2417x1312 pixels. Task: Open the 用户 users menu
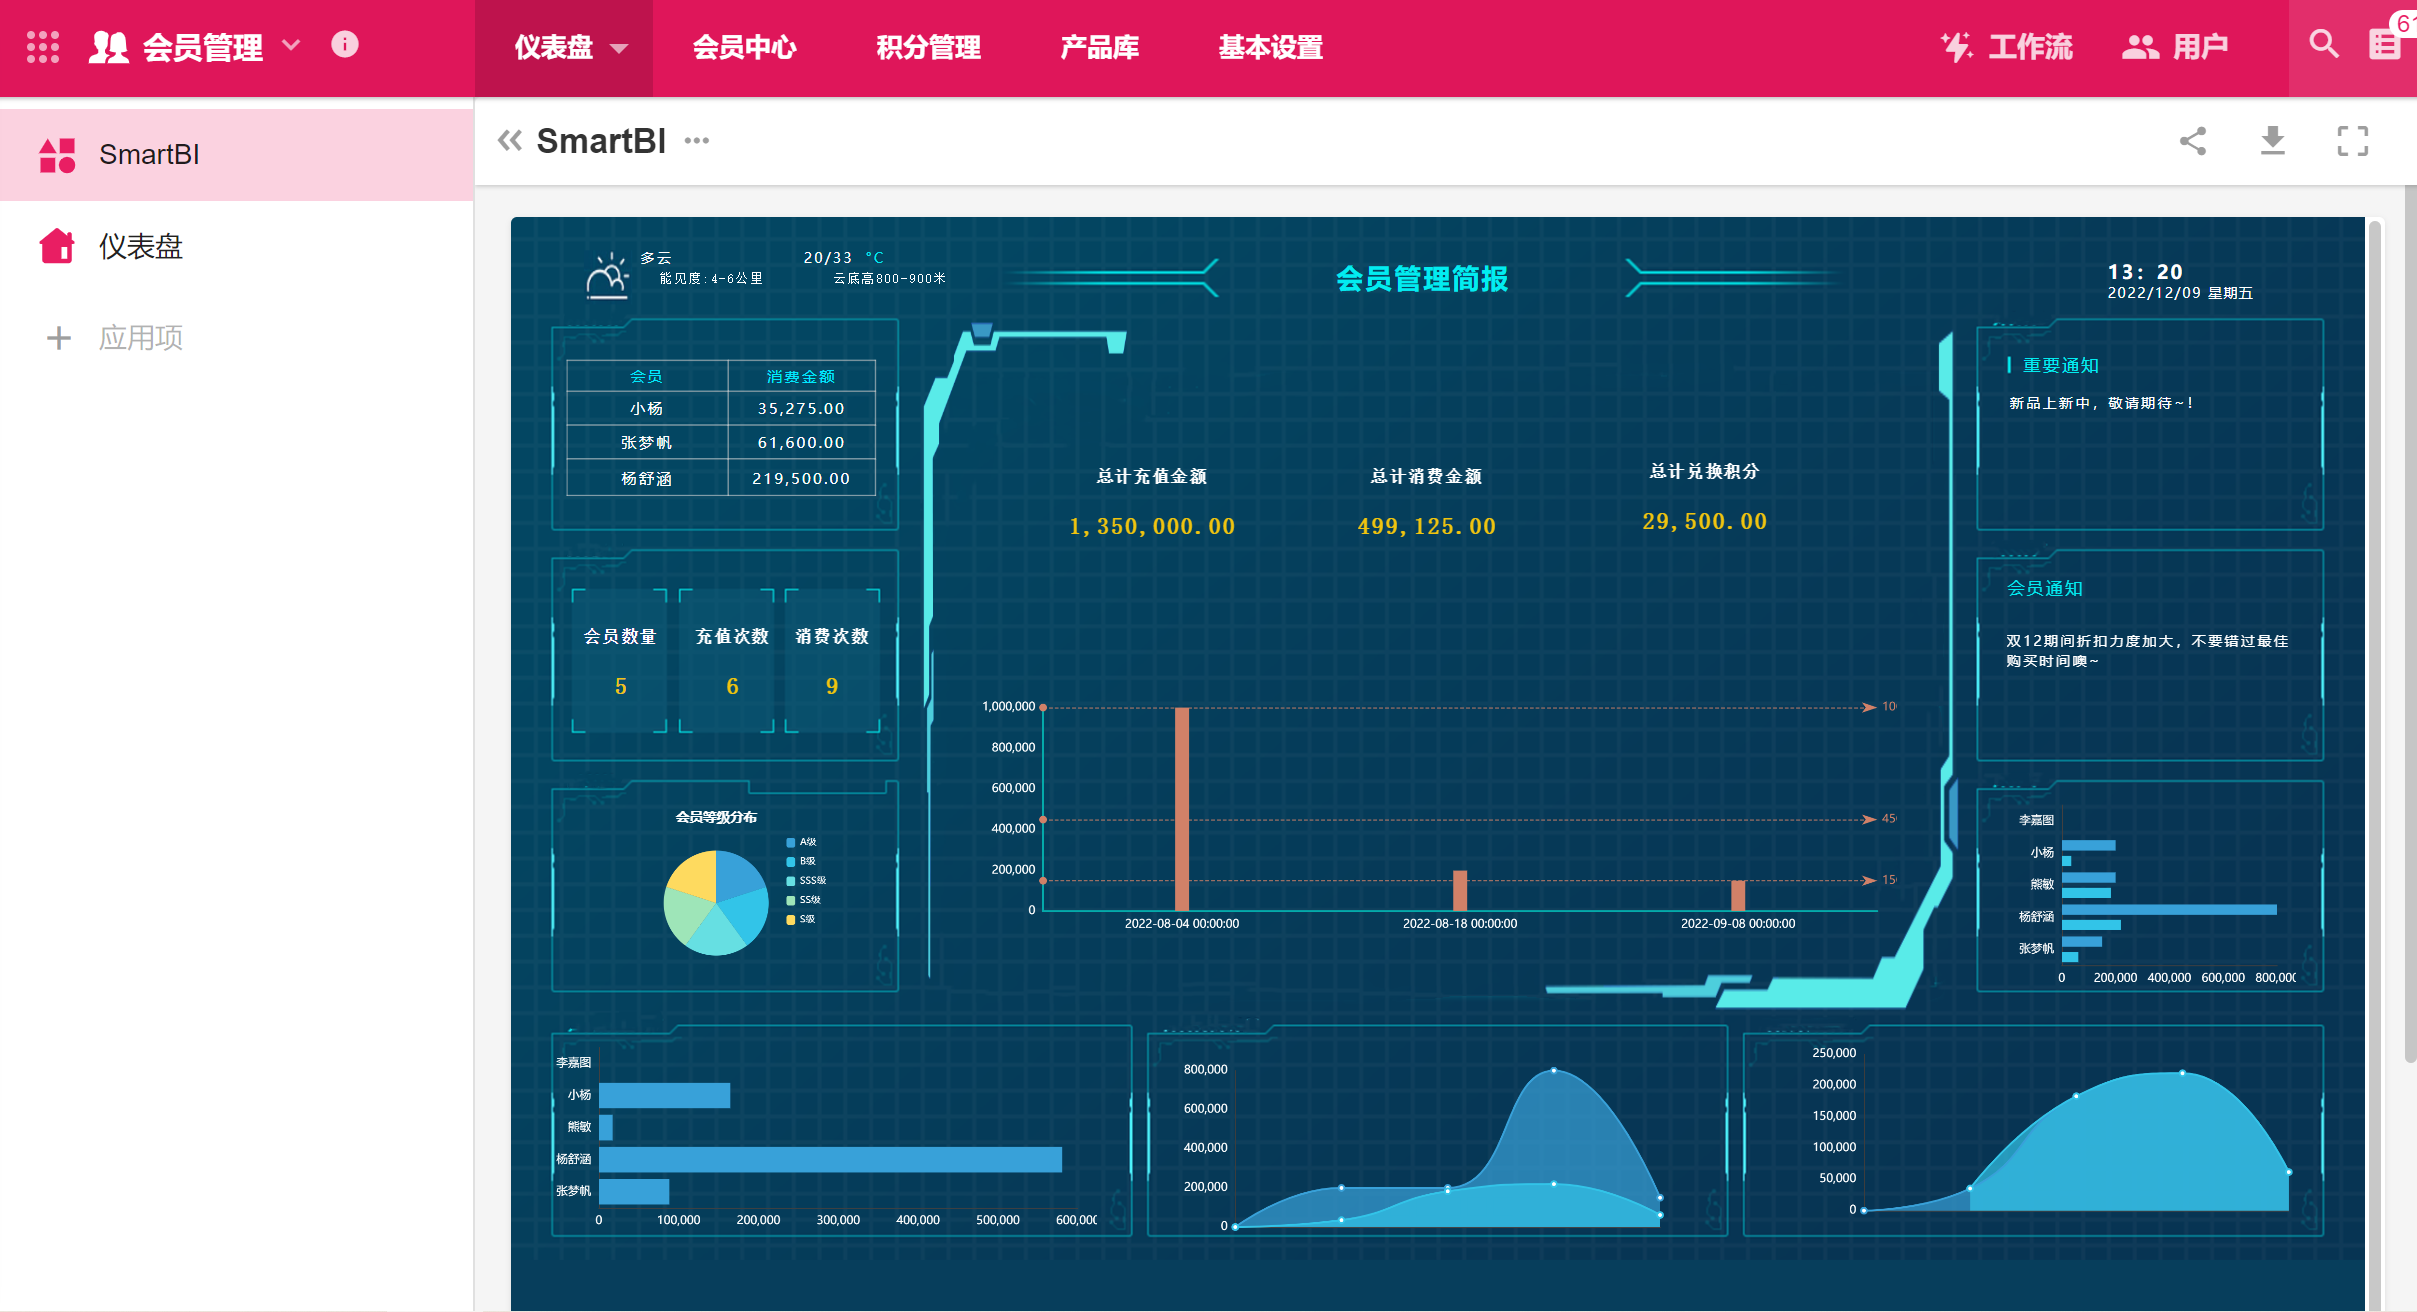[2176, 47]
